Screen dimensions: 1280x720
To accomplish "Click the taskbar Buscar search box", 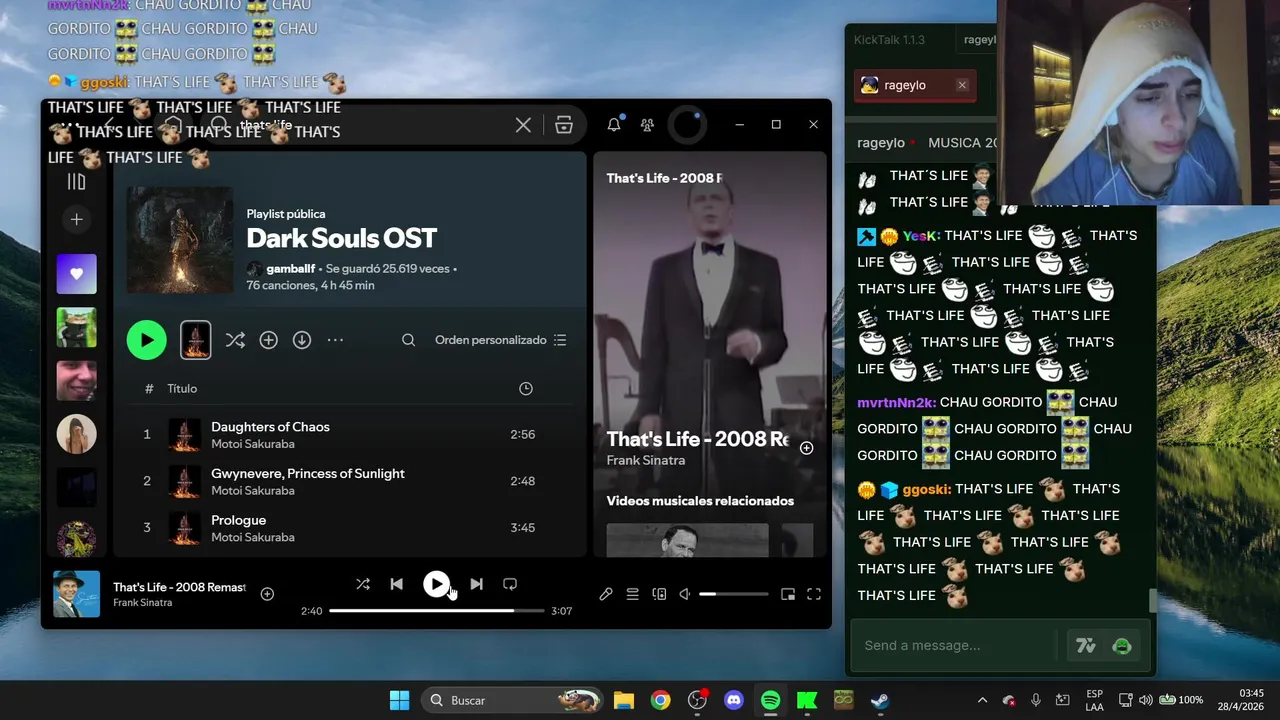I will 513,700.
